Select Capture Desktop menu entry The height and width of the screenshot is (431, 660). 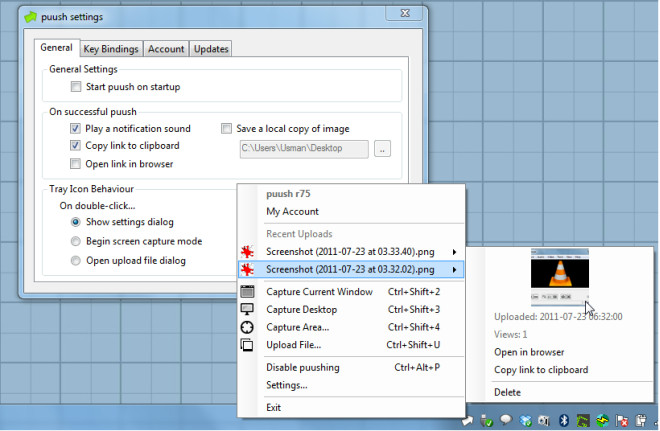(x=351, y=309)
